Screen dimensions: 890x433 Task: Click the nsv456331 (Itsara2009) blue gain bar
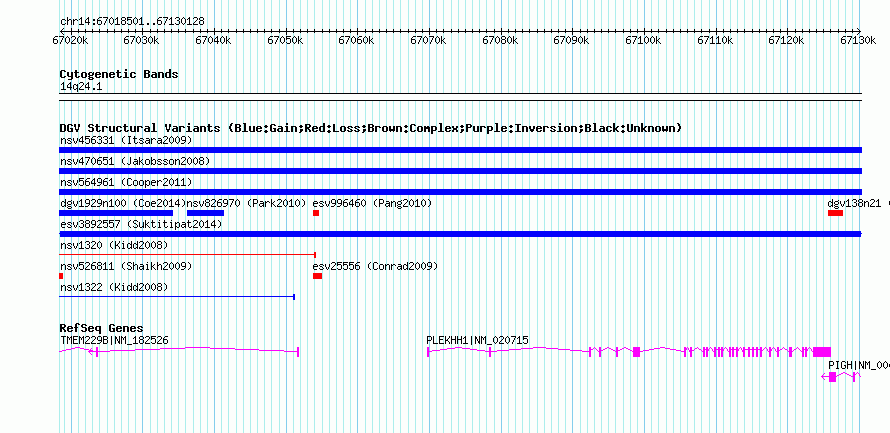click(x=460, y=150)
